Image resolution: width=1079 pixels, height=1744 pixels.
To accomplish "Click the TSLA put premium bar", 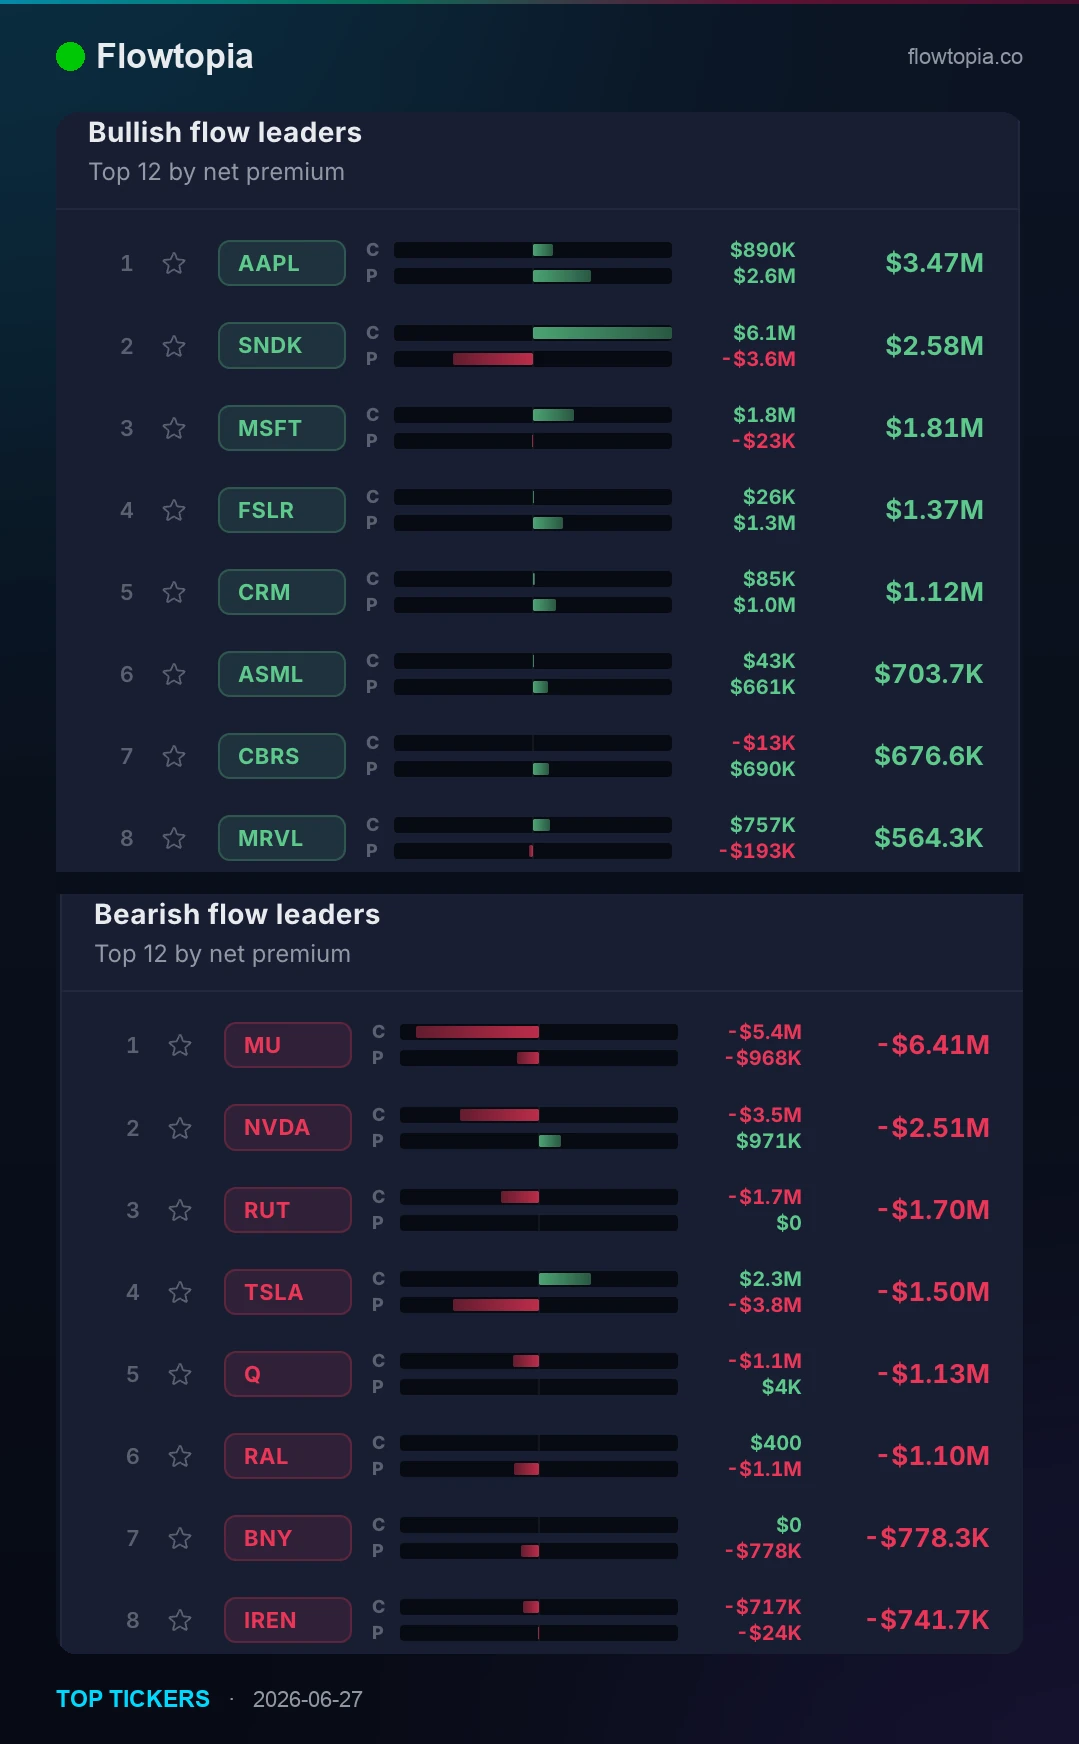I will point(539,1305).
